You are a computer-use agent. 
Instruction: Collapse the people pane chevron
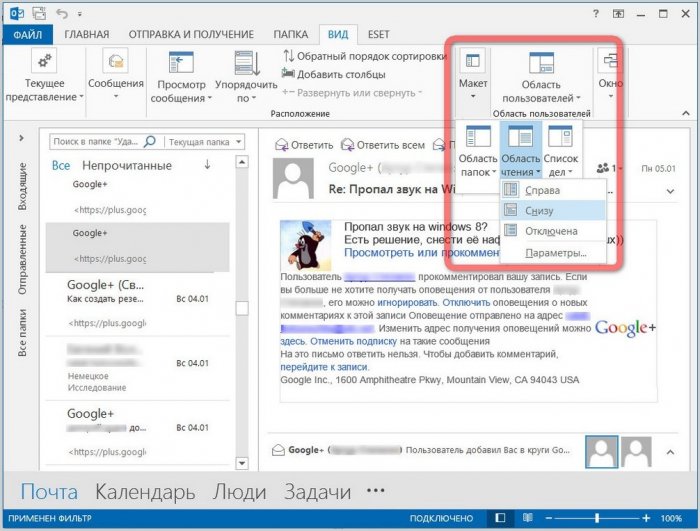tap(670, 452)
